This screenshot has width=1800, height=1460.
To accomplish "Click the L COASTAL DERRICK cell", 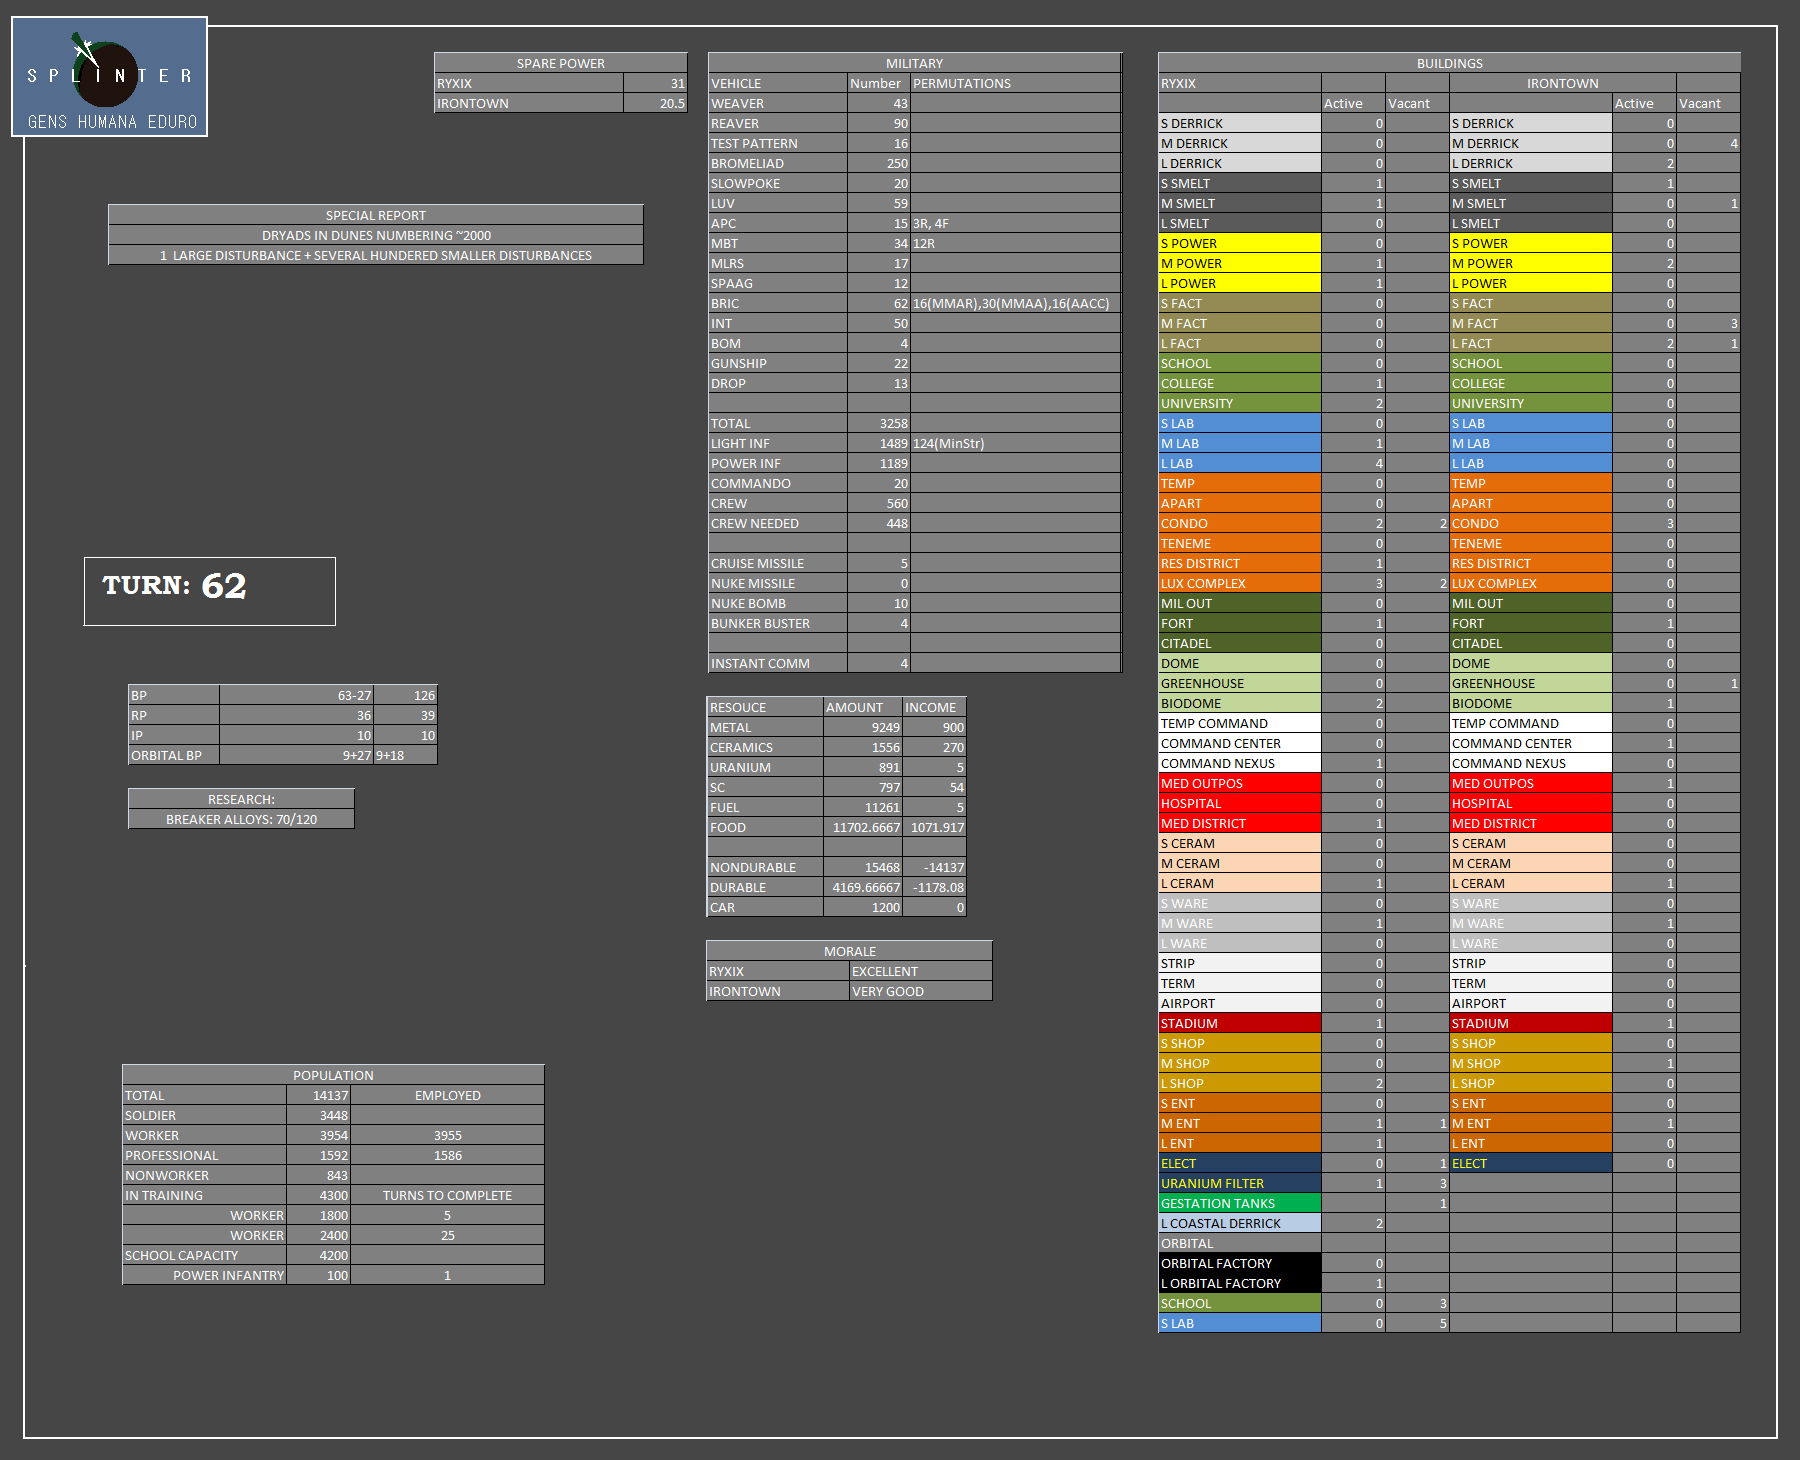I will pyautogui.click(x=1239, y=1223).
